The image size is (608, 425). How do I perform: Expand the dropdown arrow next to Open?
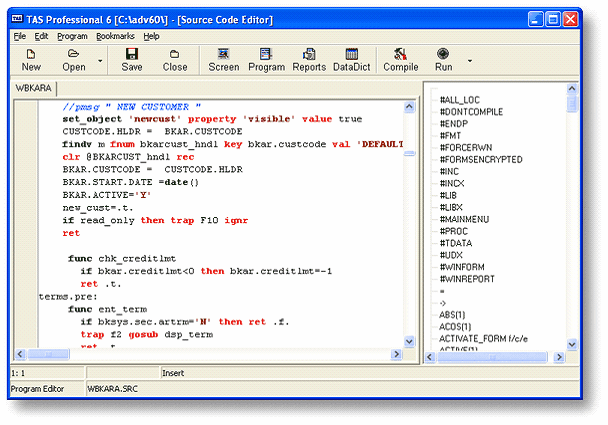(x=100, y=61)
